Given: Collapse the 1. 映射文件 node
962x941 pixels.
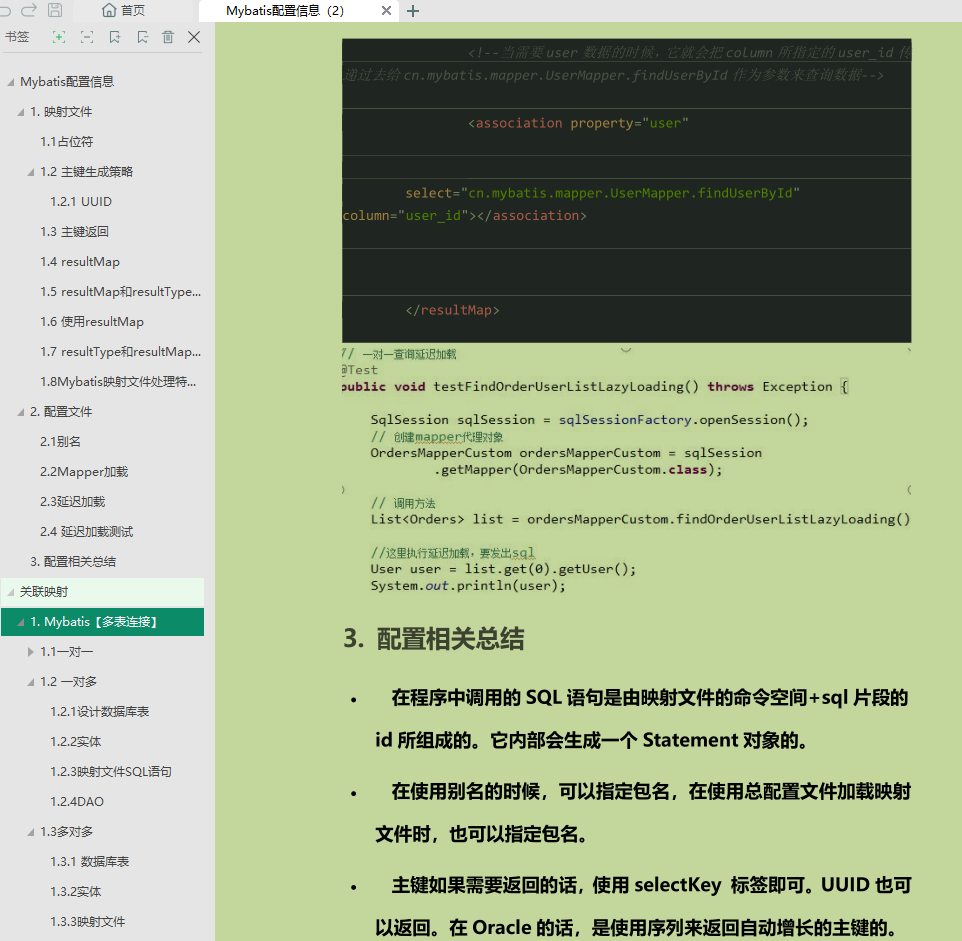Looking at the screenshot, I should pos(21,112).
